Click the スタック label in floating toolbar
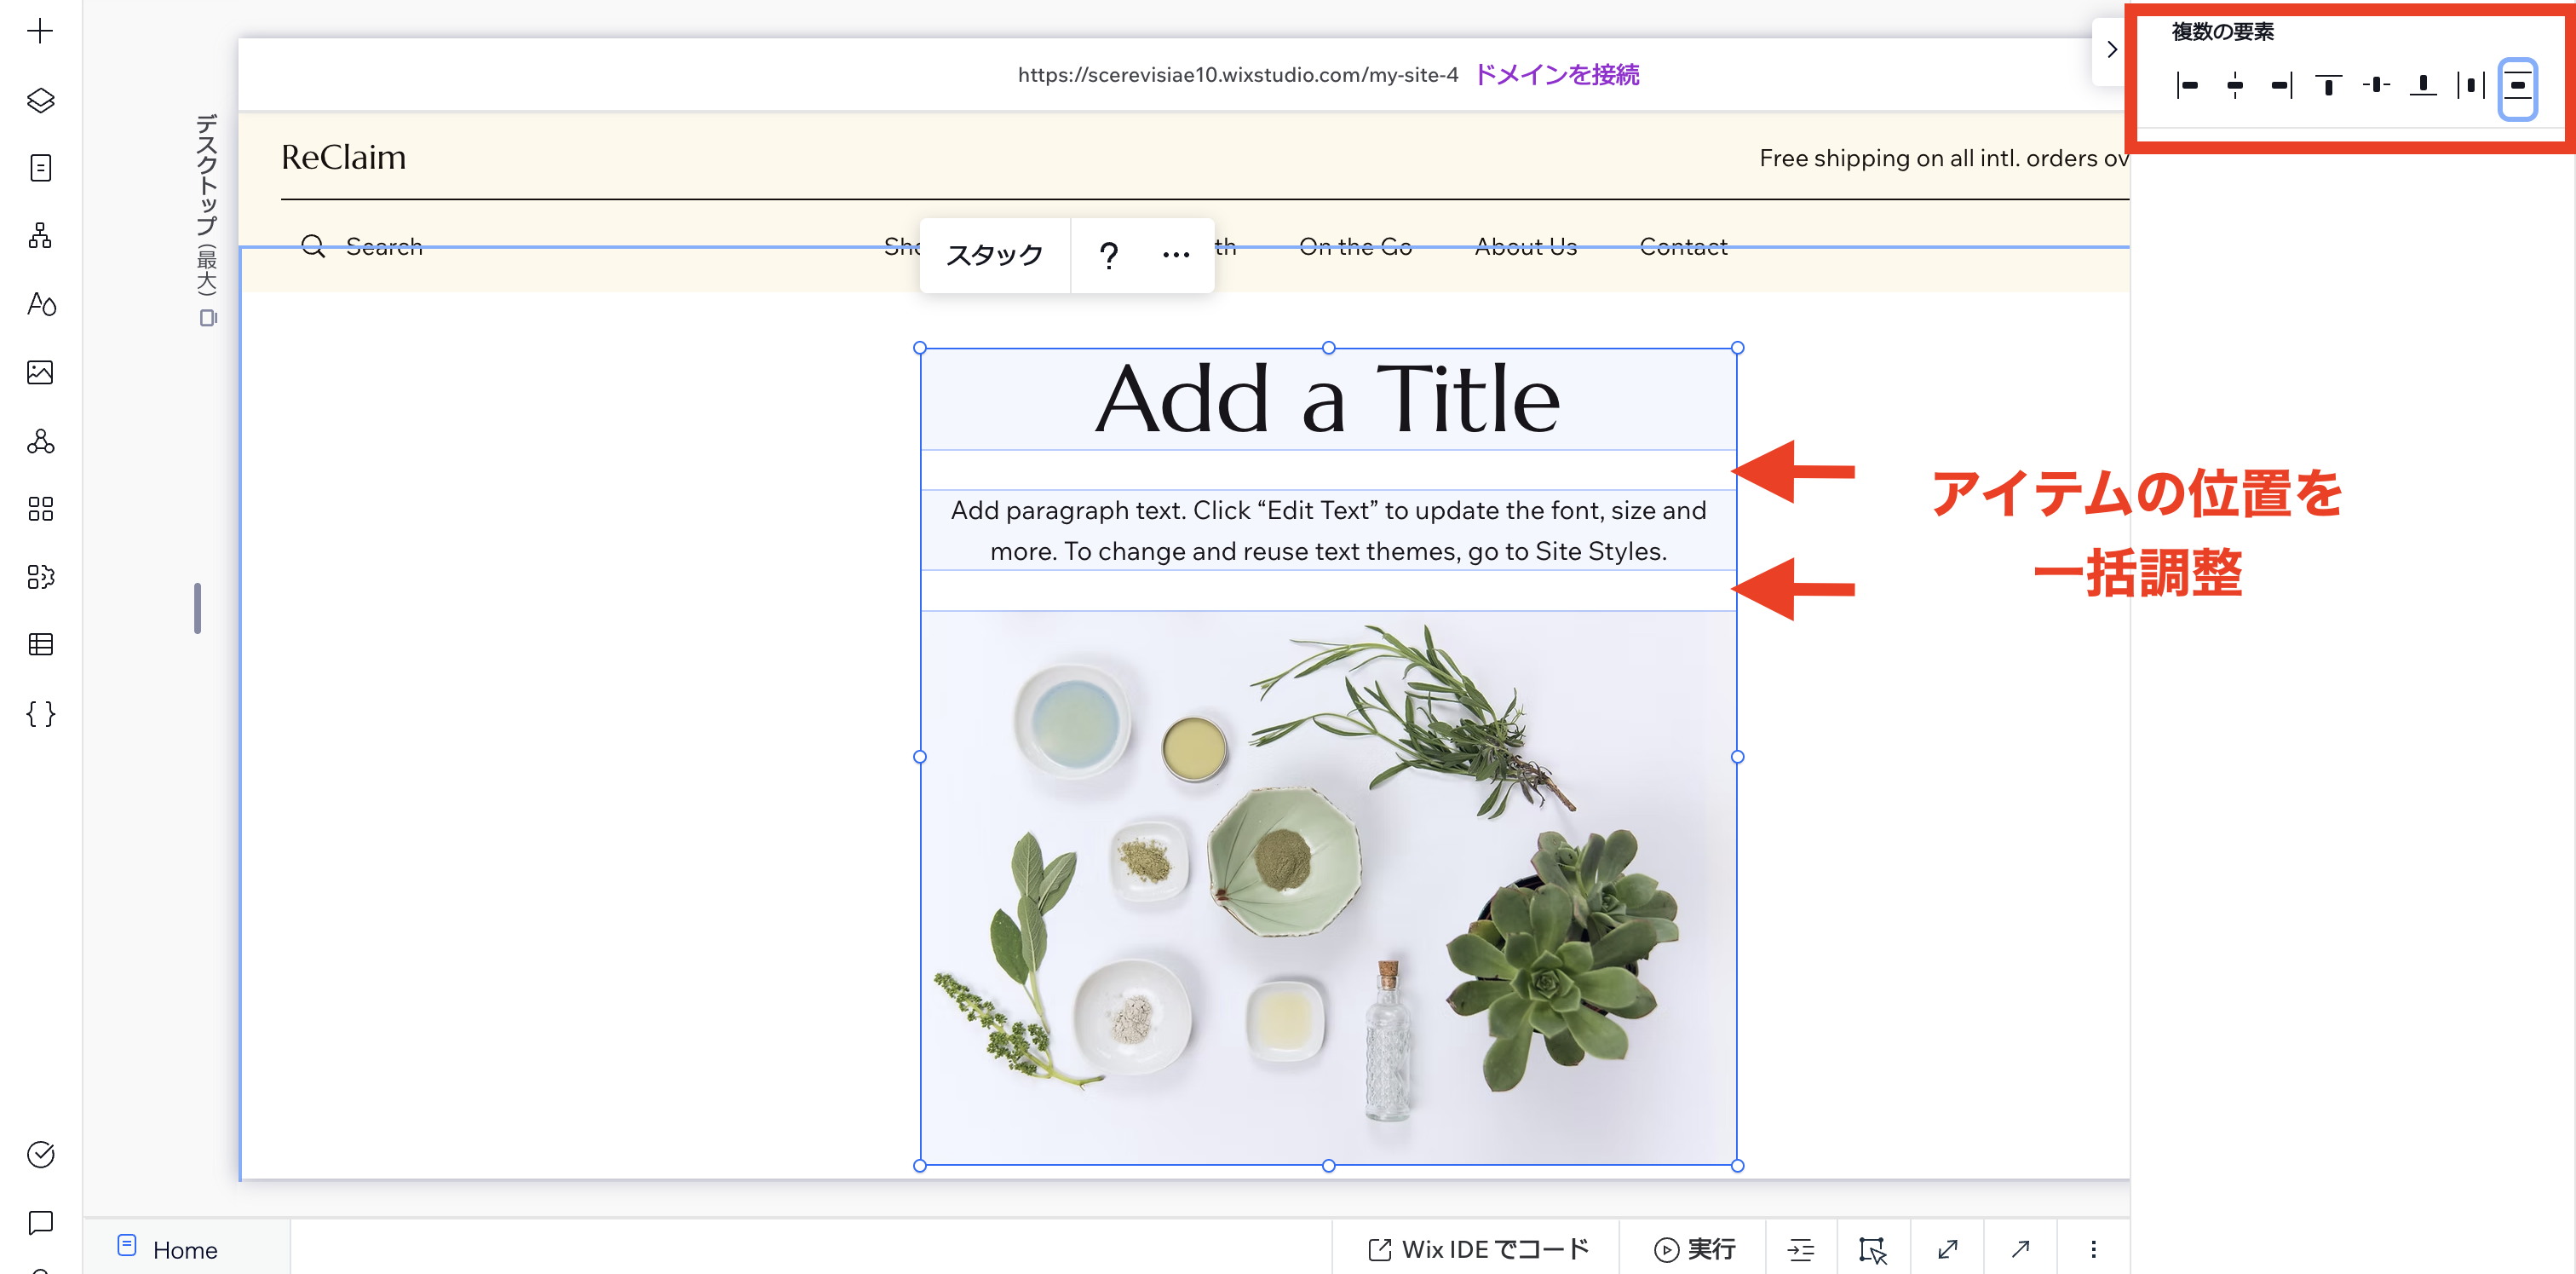 pos(994,255)
